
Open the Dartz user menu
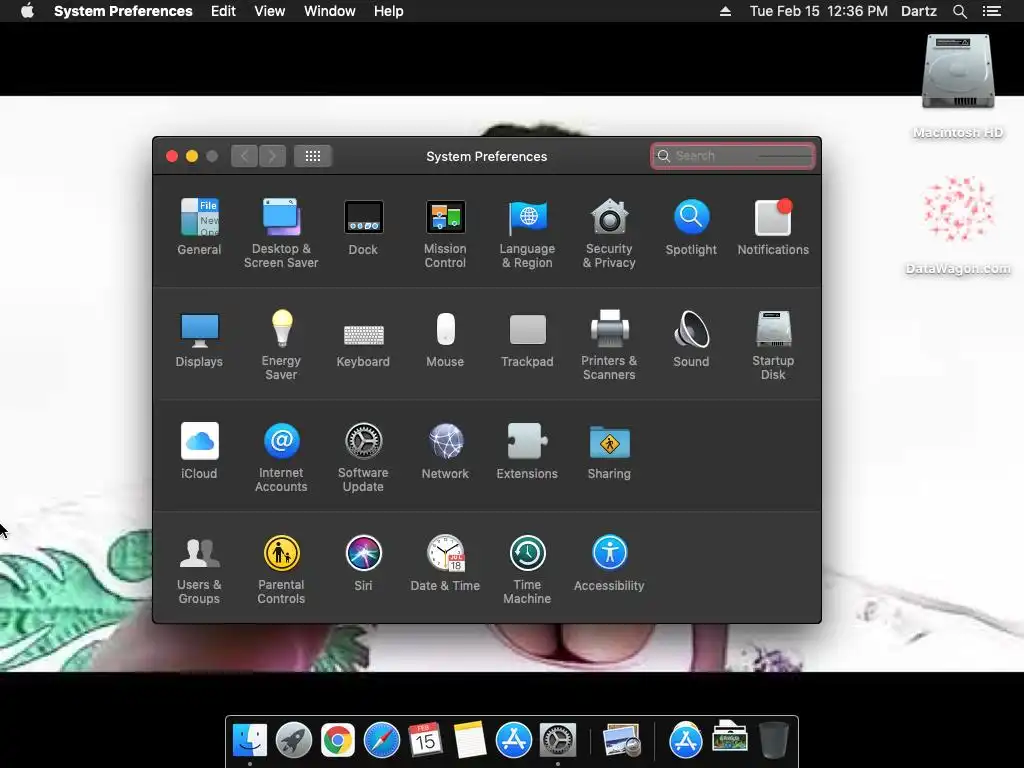coord(919,11)
